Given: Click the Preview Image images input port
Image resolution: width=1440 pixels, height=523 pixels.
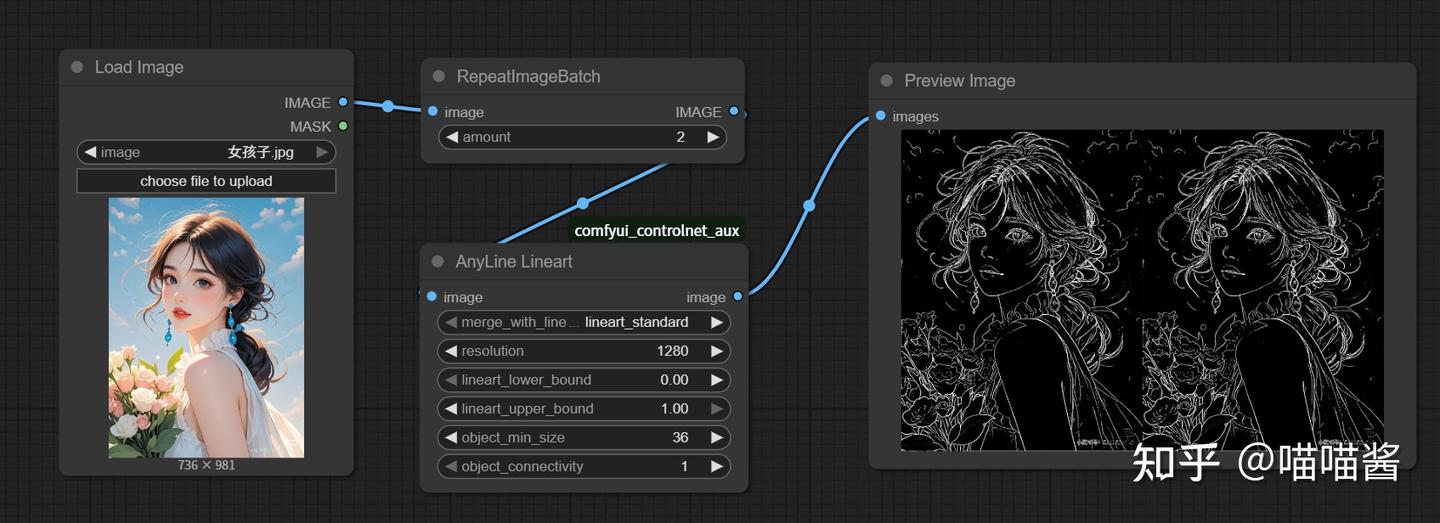Looking at the screenshot, I should click(x=880, y=116).
